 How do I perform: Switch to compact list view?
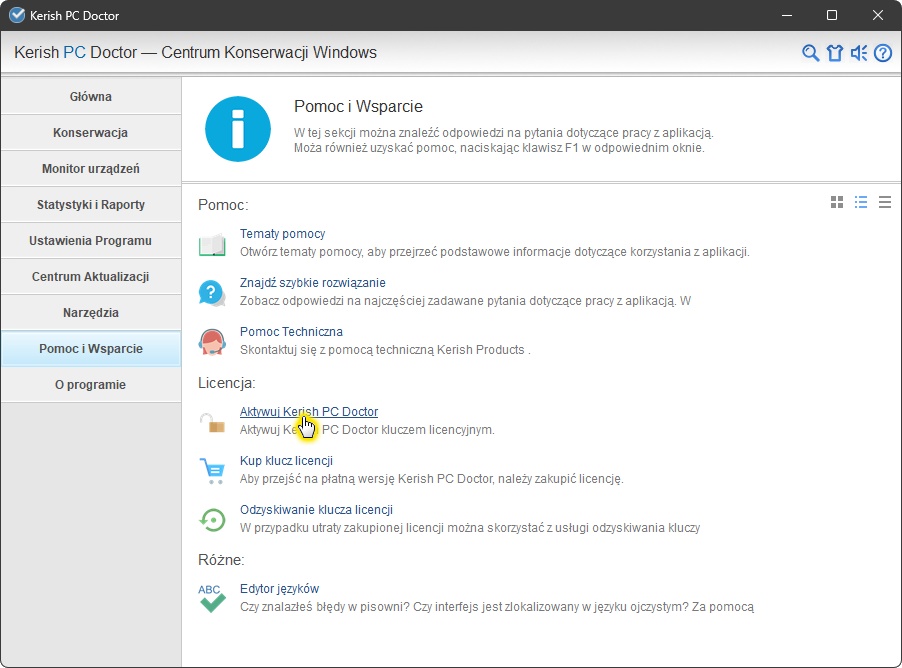pyautogui.click(x=885, y=202)
